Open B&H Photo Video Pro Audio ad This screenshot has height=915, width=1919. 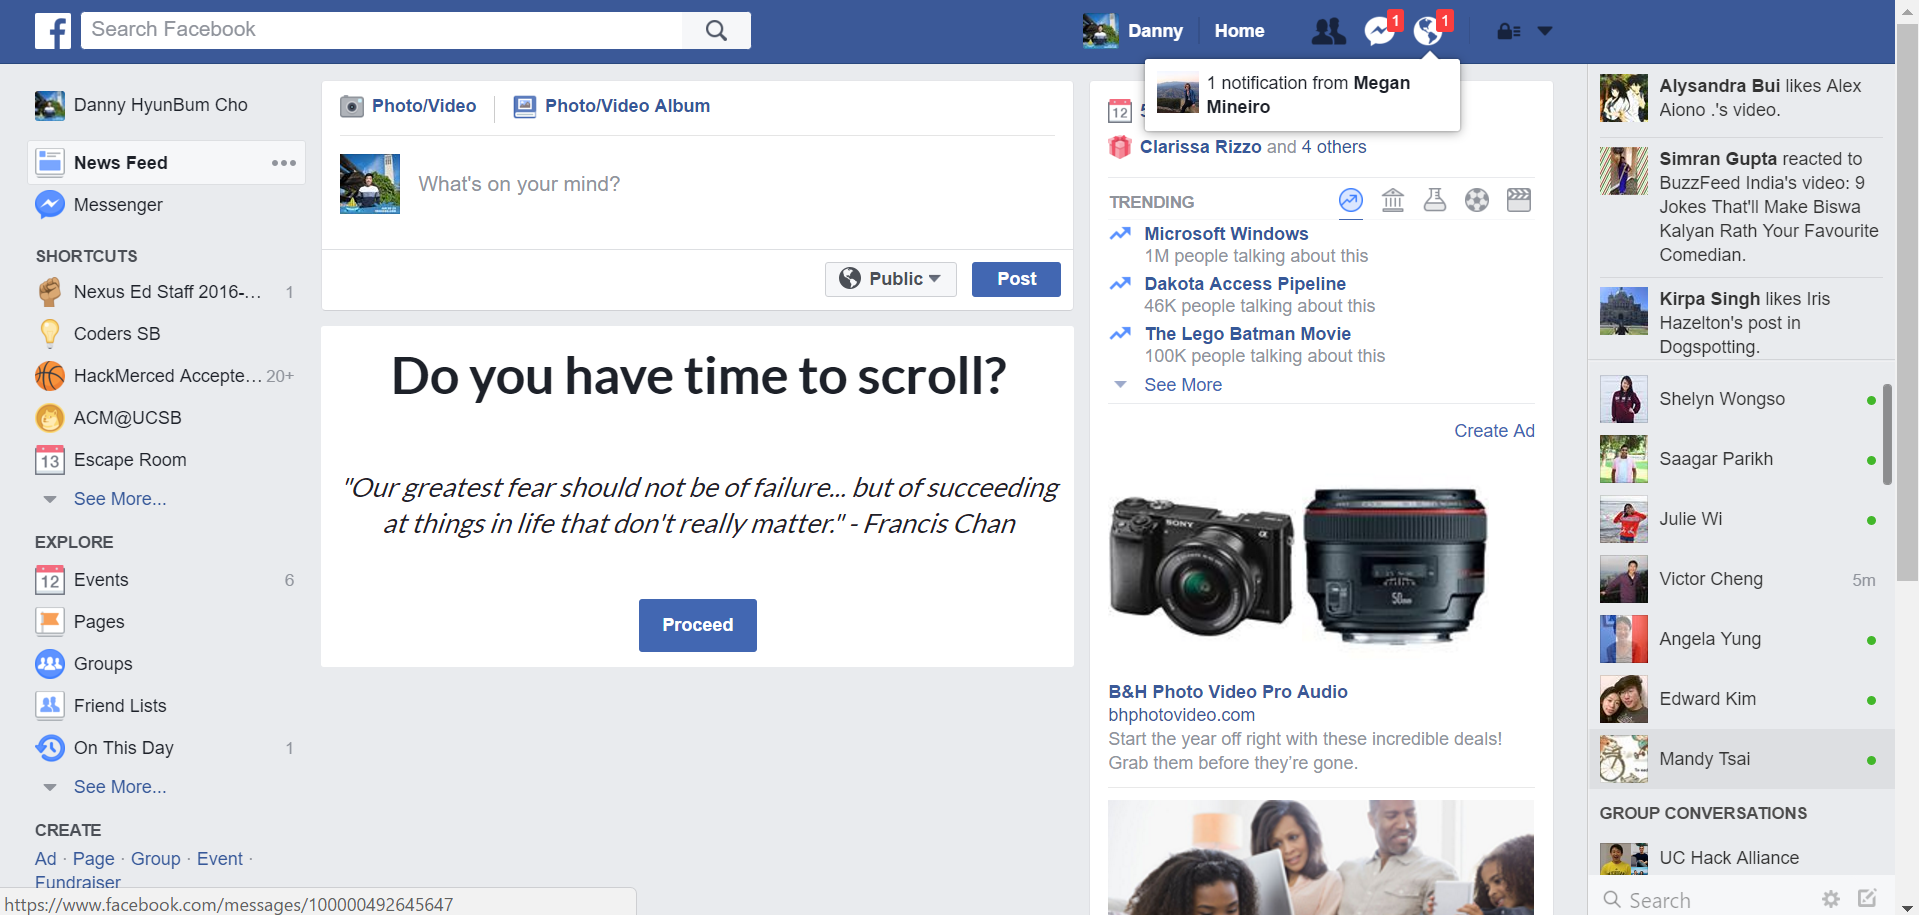tap(1227, 692)
